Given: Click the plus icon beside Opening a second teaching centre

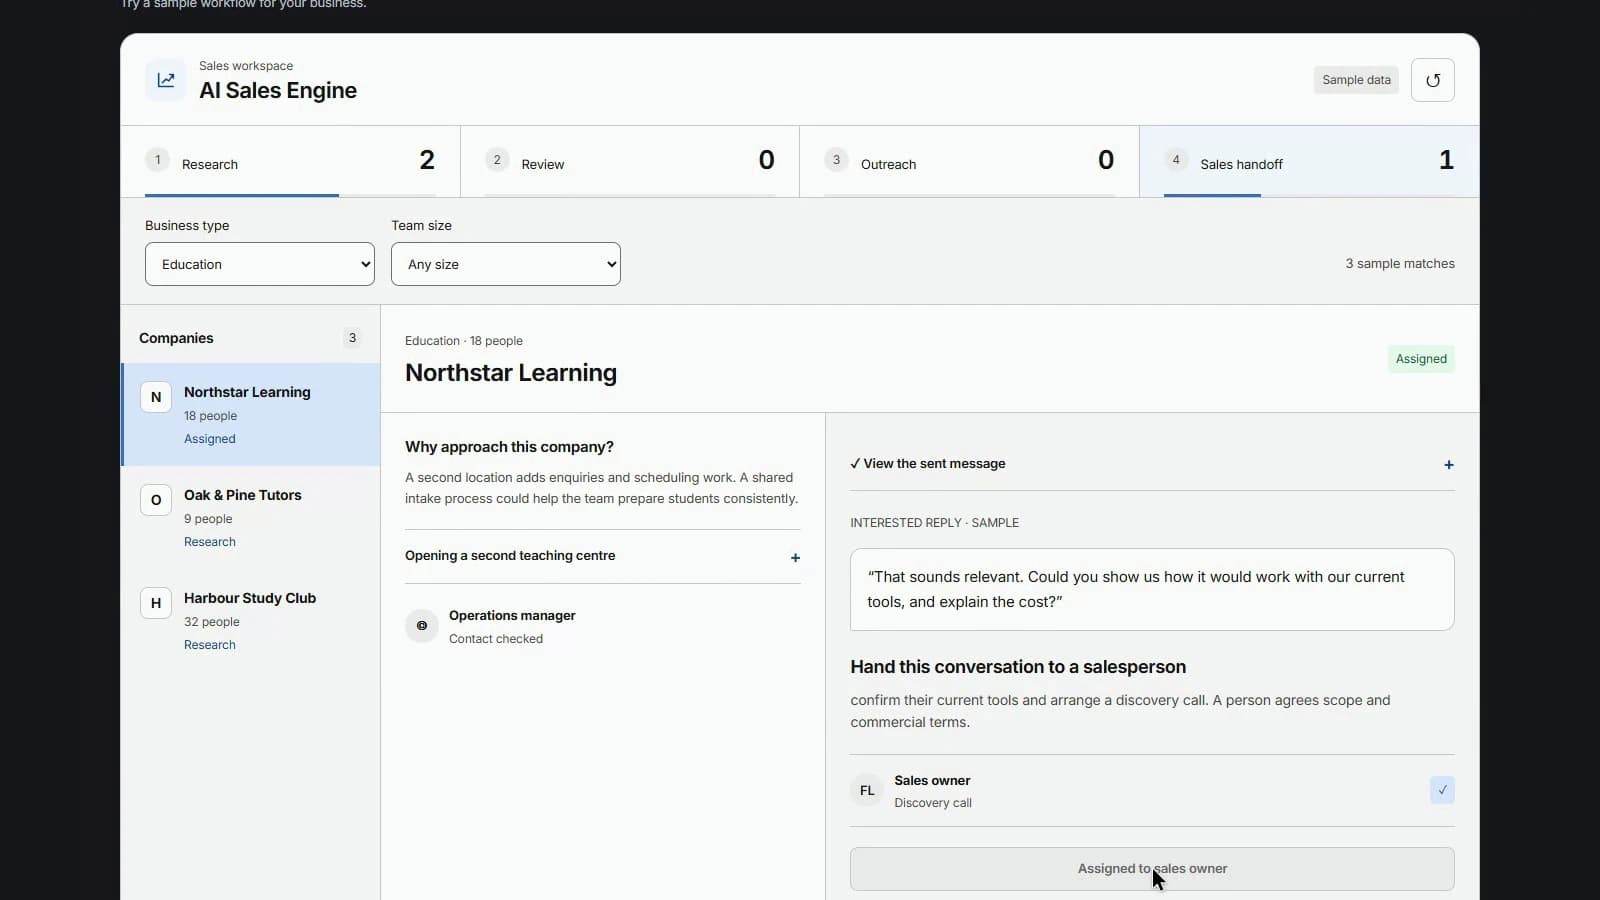Looking at the screenshot, I should (x=795, y=558).
